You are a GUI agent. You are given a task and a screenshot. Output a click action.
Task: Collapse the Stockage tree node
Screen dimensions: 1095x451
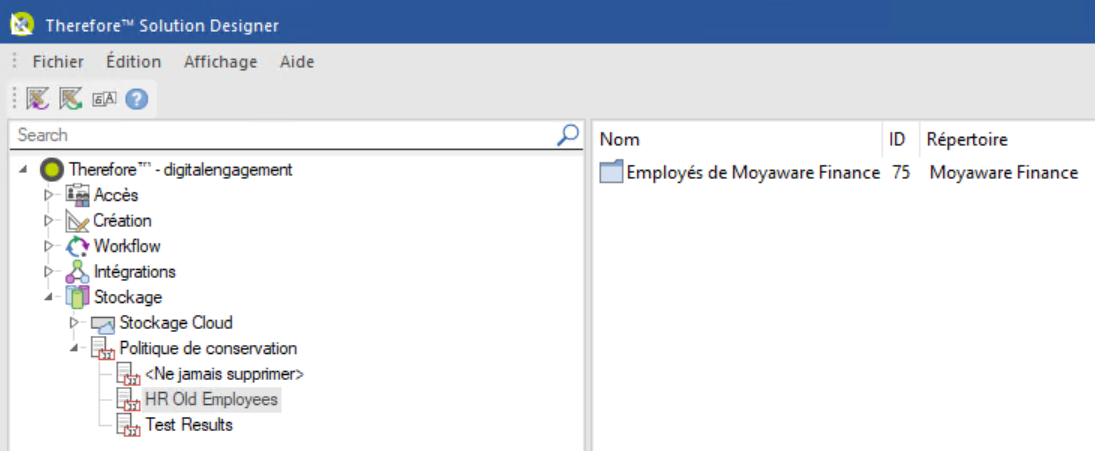coord(49,297)
